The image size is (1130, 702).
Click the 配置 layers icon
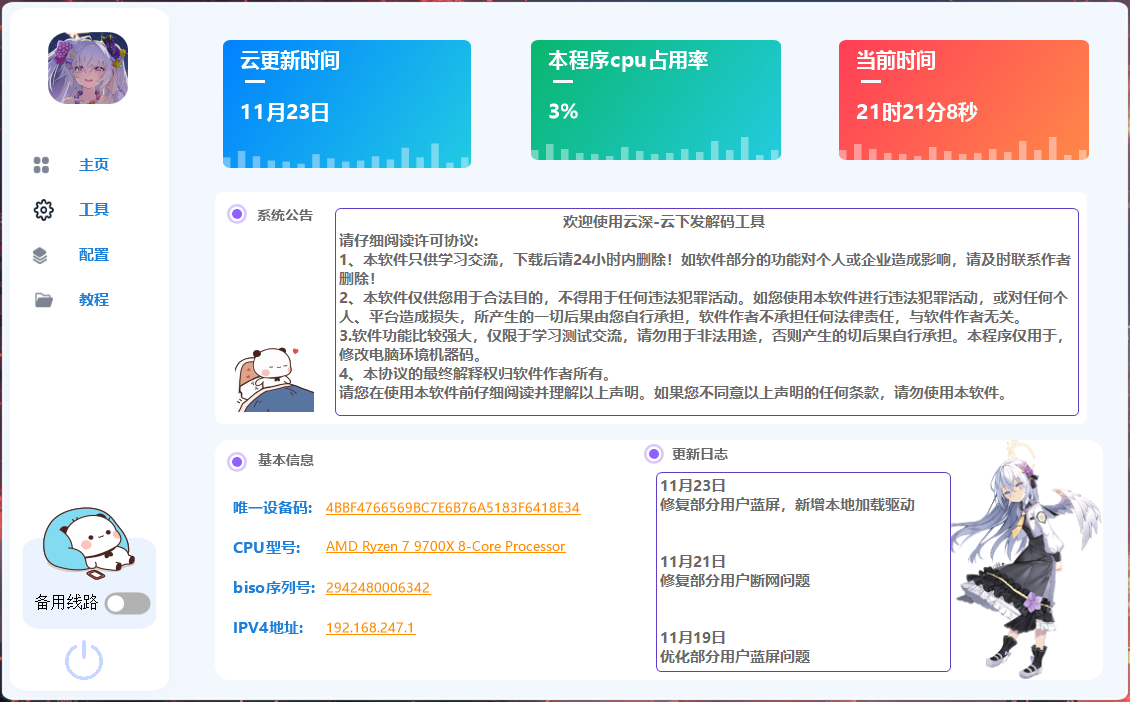coord(40,254)
